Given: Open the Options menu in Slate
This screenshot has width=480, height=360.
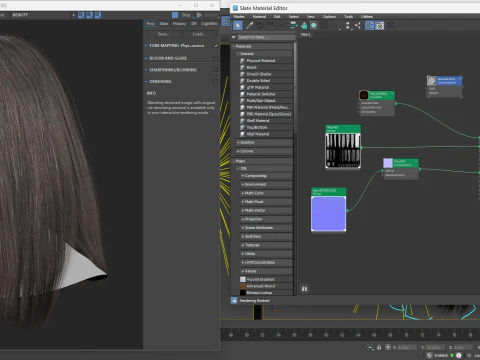Looking at the screenshot, I should [329, 17].
